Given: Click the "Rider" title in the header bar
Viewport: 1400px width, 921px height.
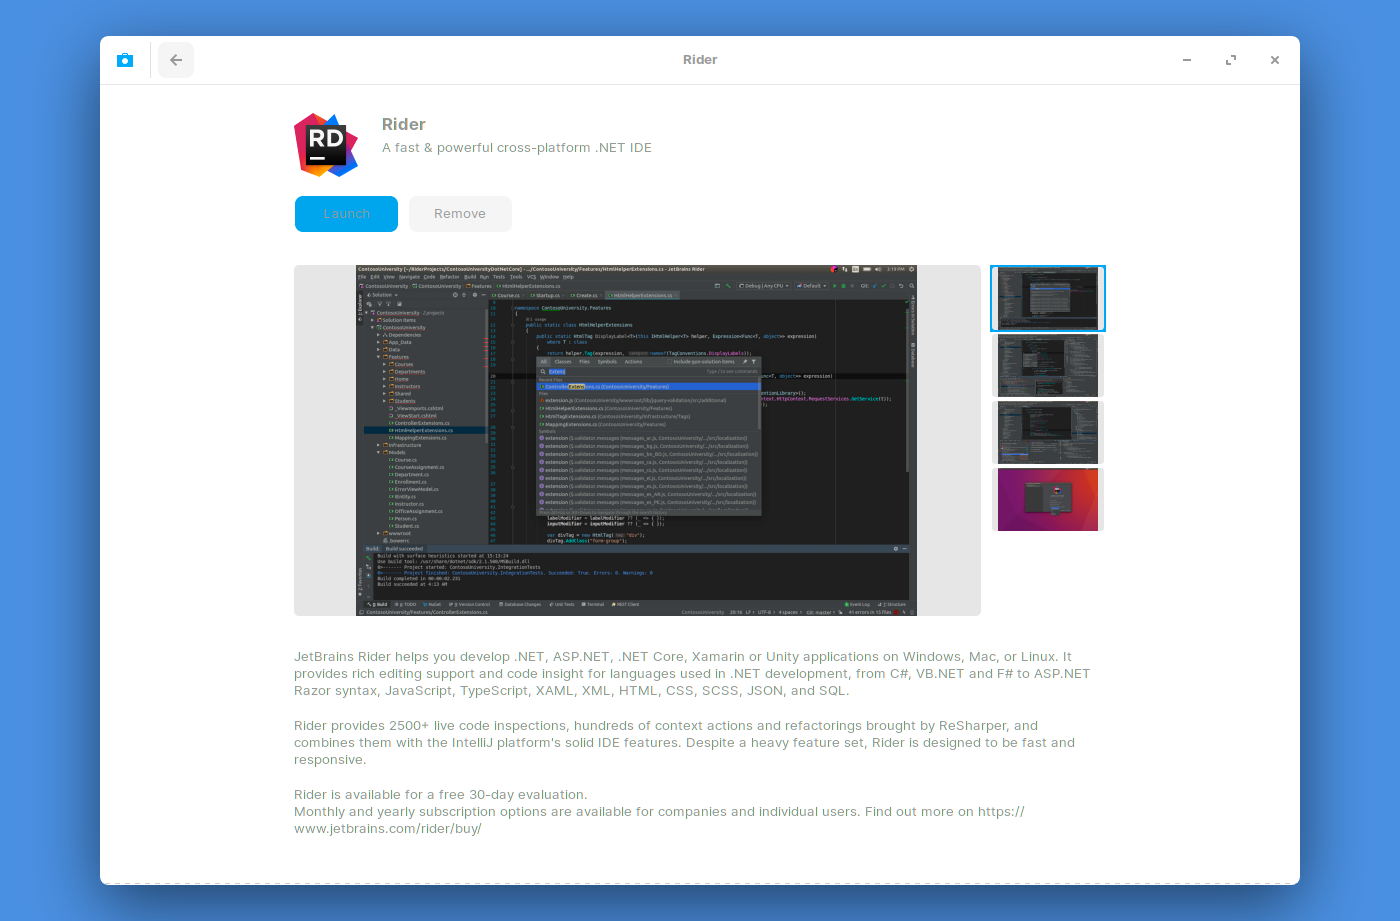Looking at the screenshot, I should [700, 60].
